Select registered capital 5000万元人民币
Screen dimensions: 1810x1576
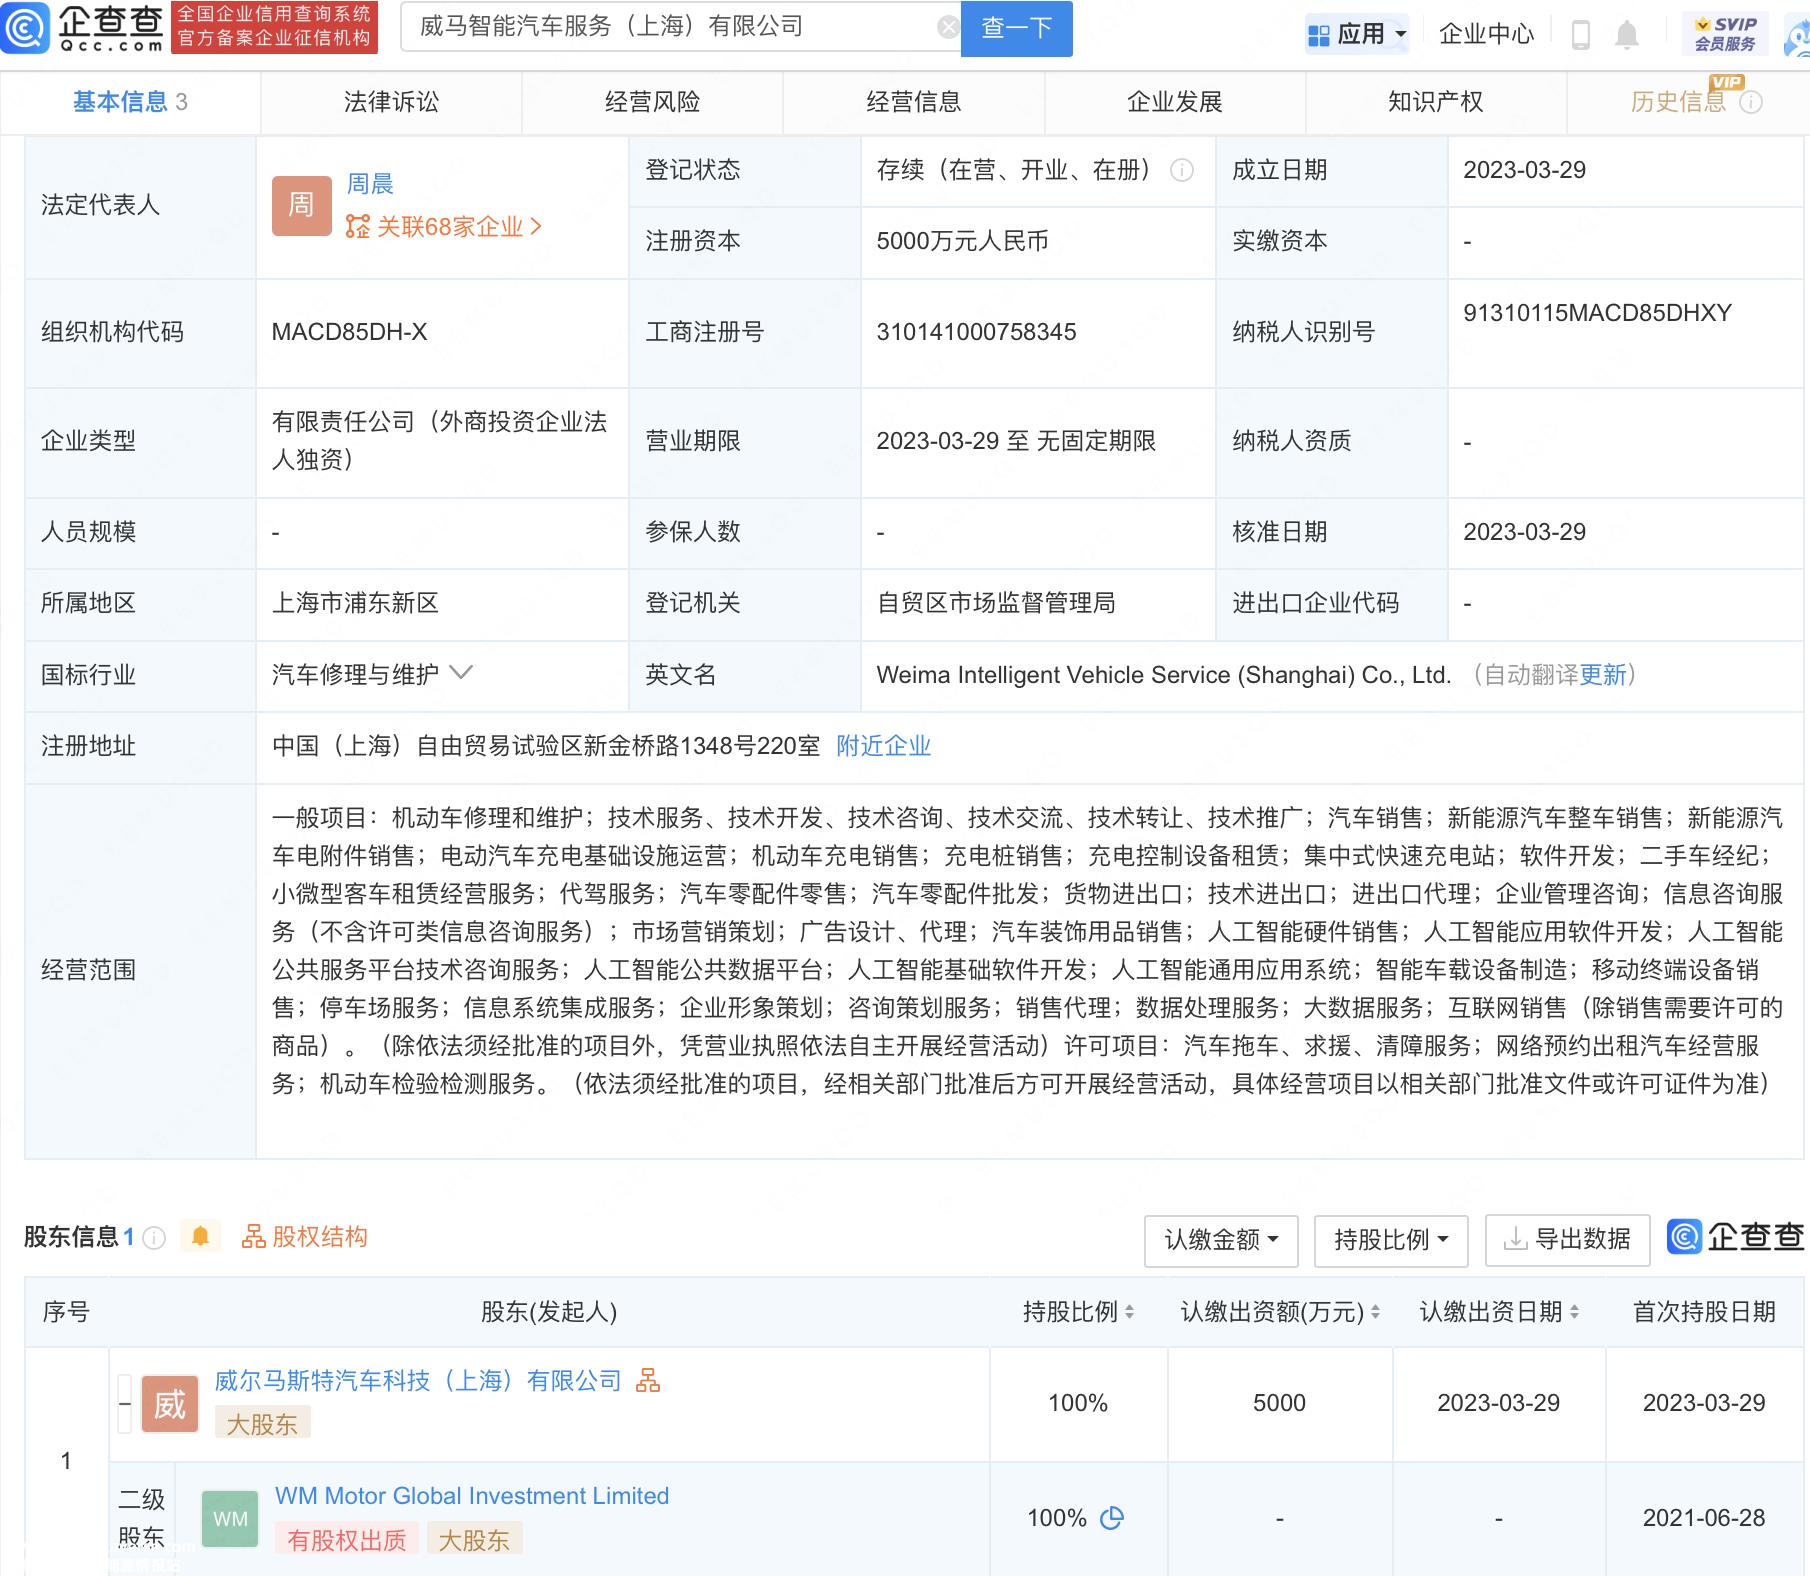(x=962, y=241)
